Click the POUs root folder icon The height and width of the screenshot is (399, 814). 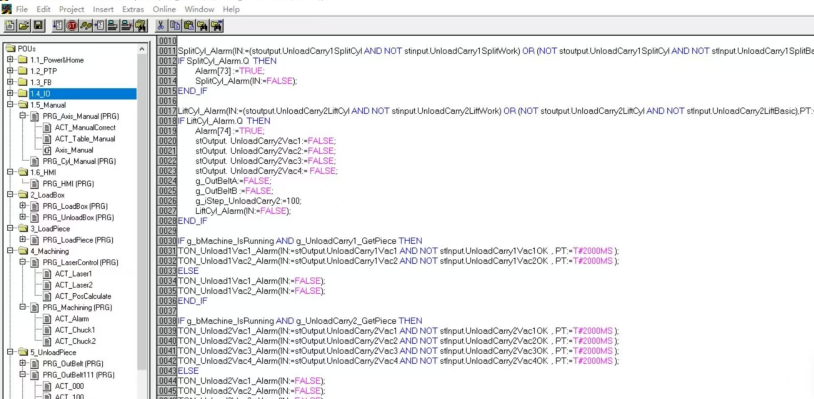[10, 48]
